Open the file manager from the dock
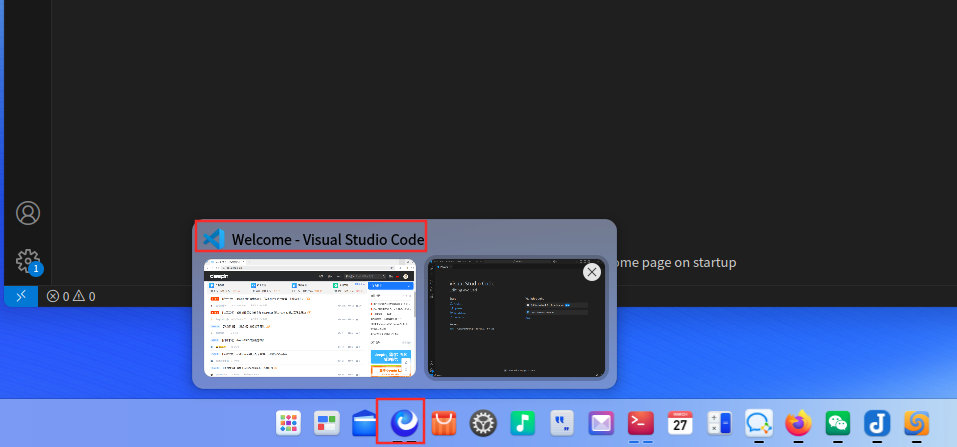 (x=365, y=423)
